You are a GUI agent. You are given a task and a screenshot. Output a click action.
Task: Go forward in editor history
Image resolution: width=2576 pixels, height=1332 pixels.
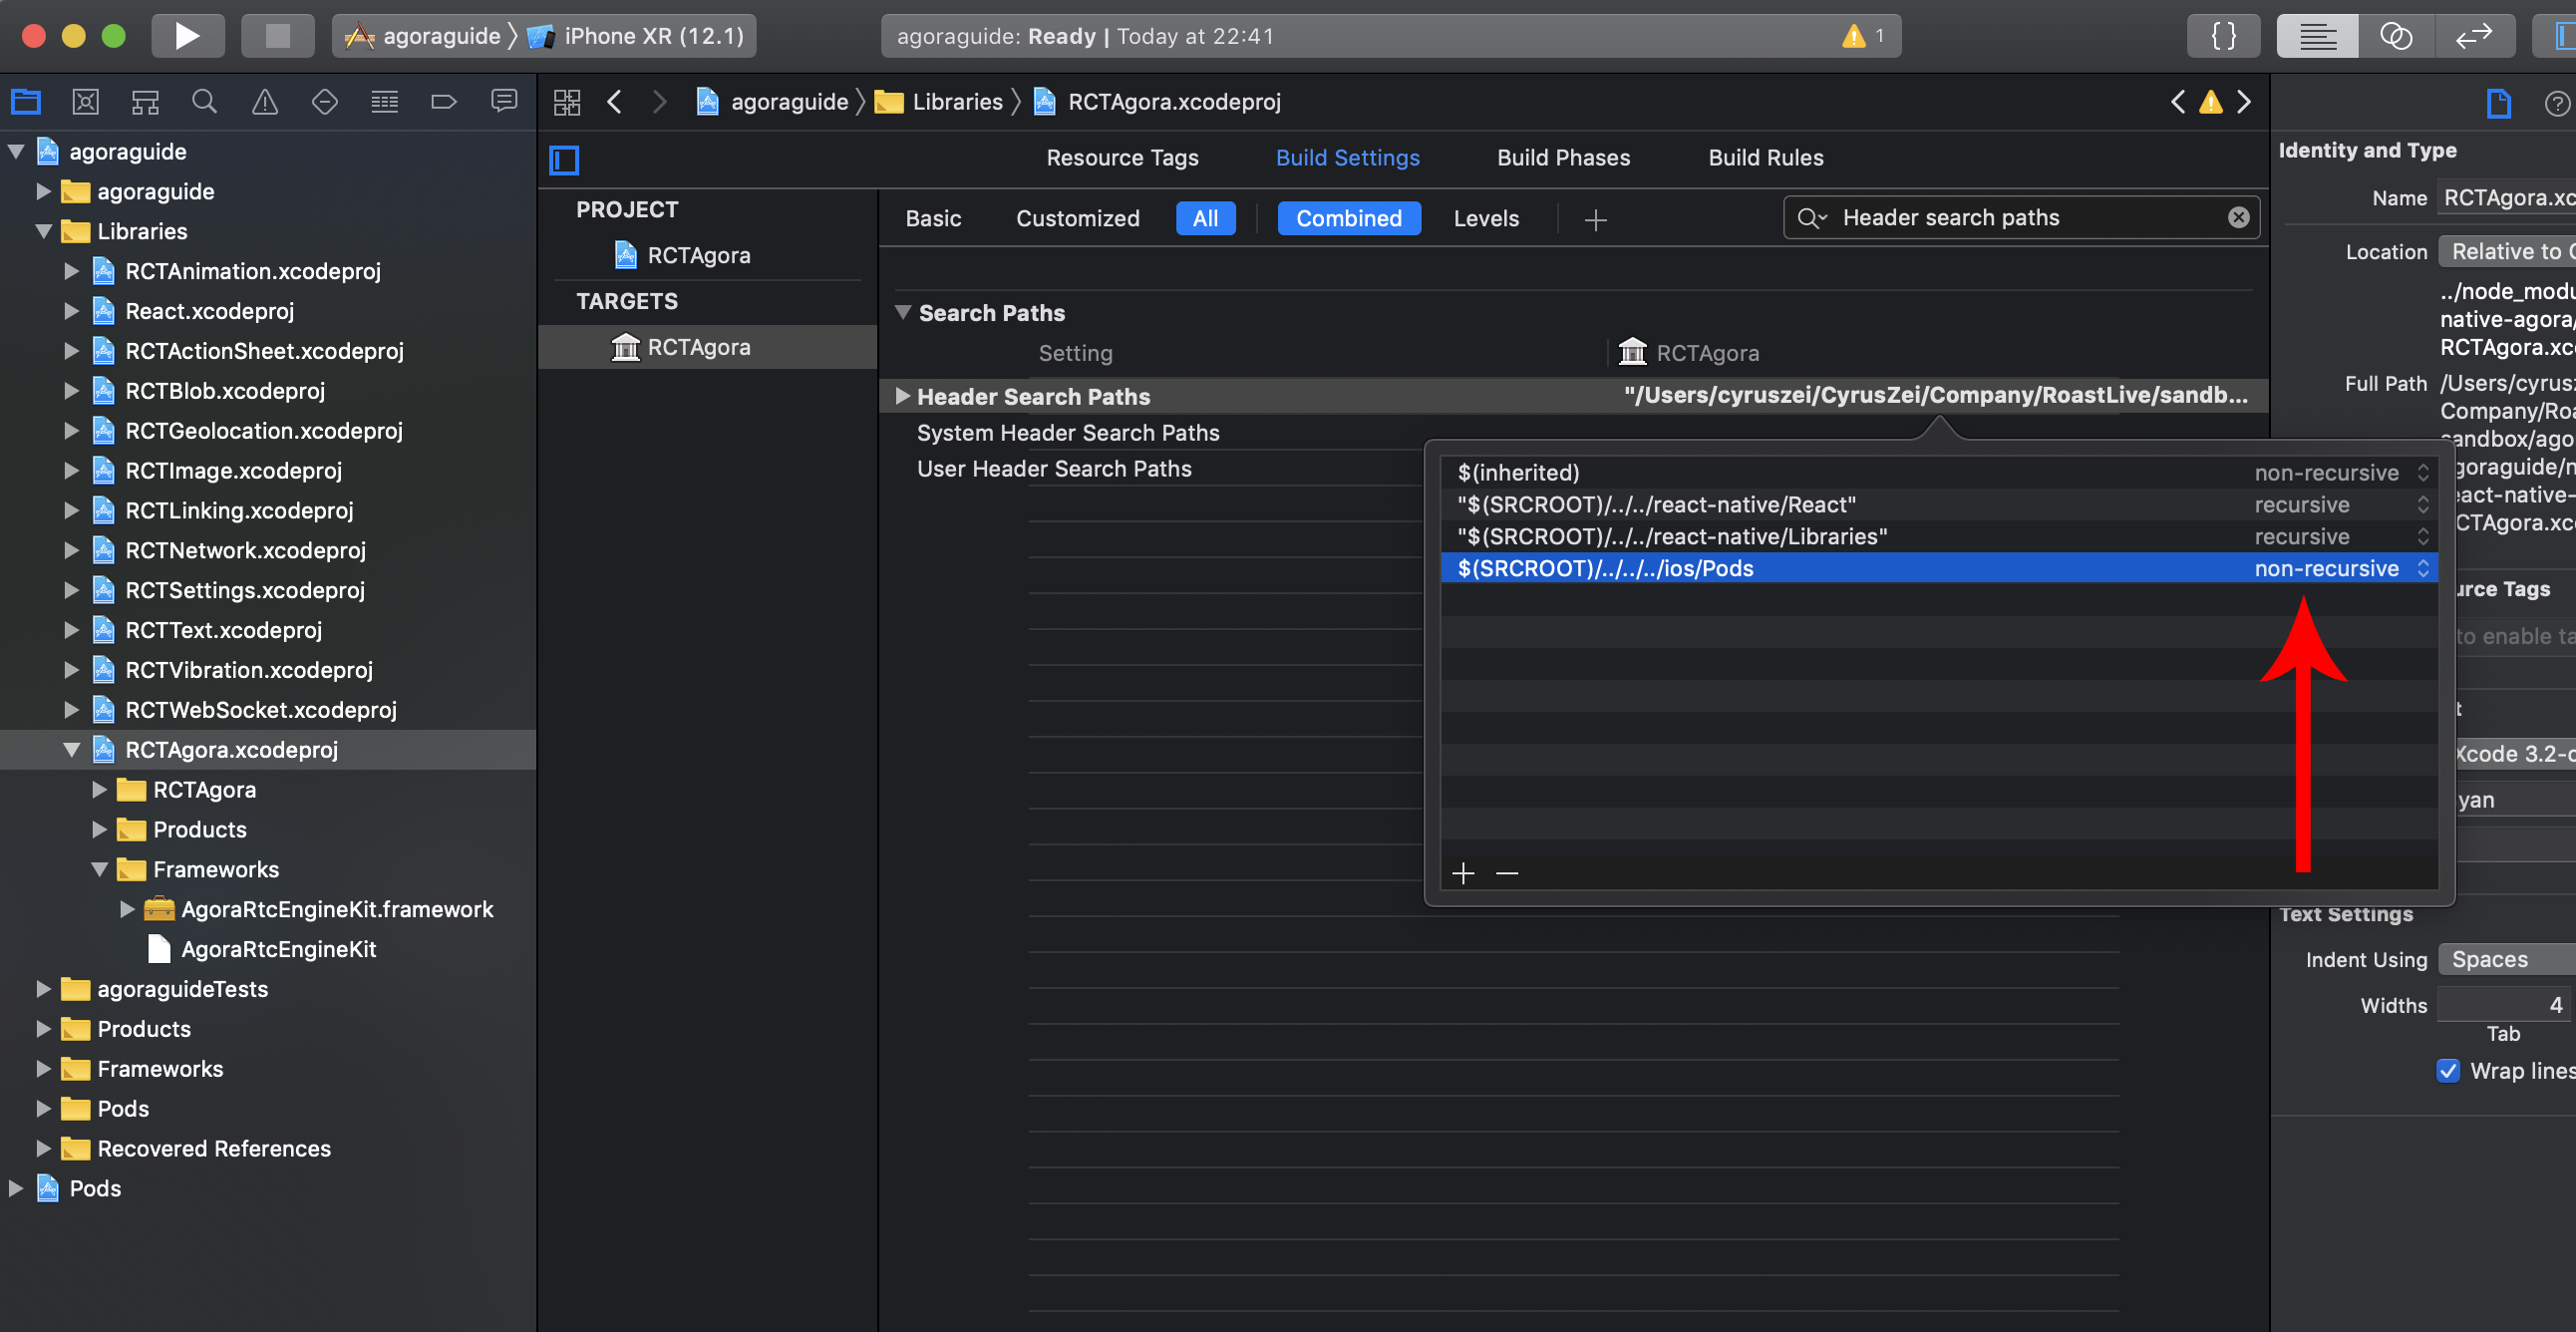659,101
